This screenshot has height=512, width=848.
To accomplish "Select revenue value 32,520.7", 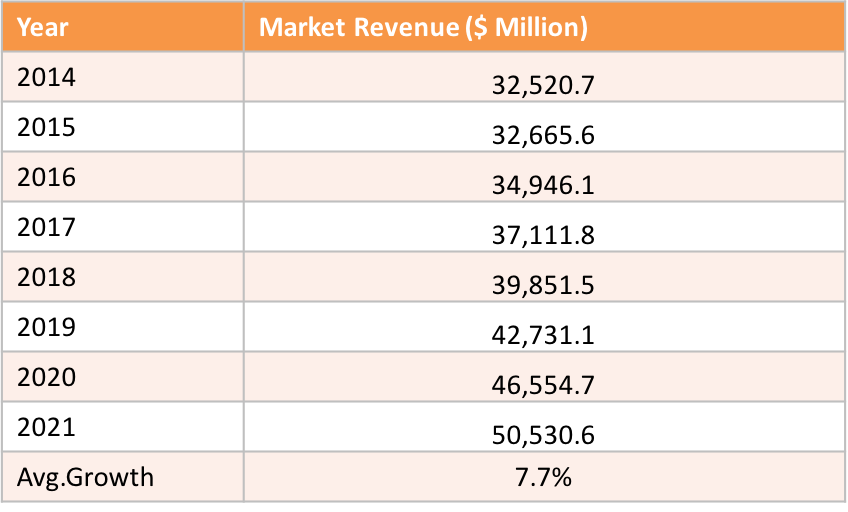I will coord(543,85).
